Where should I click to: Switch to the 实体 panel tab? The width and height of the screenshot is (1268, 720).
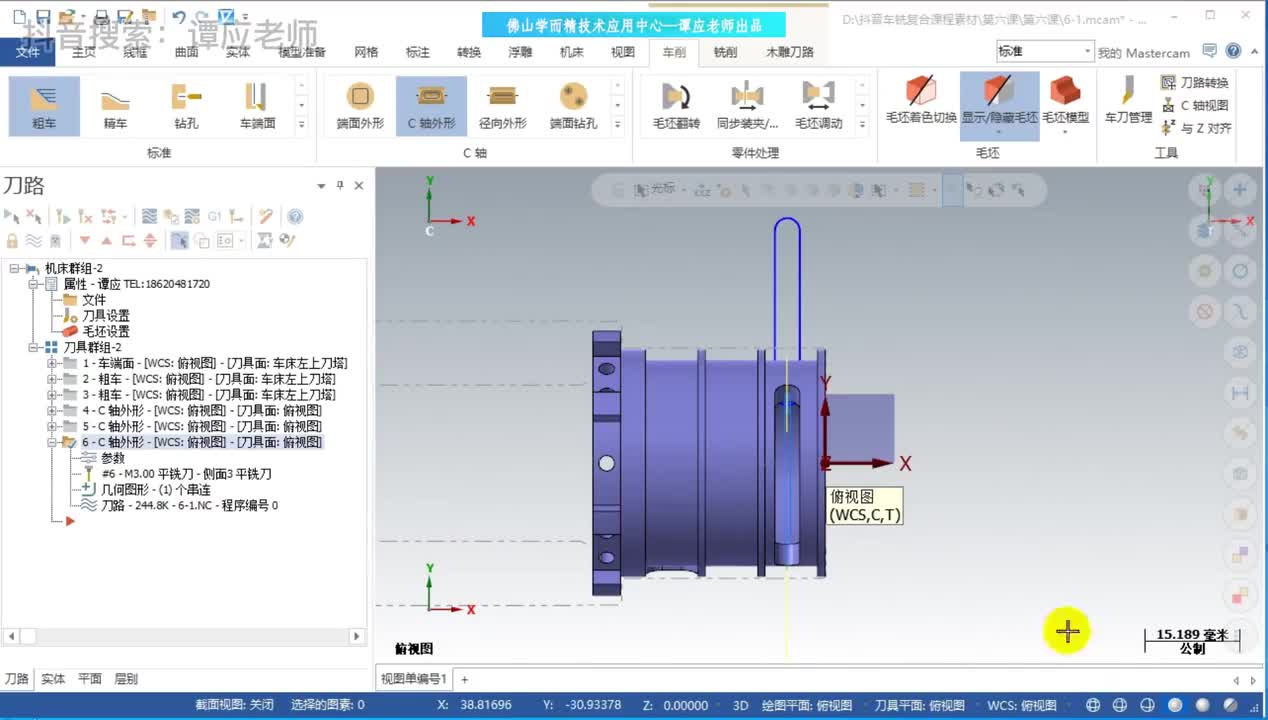tap(53, 679)
